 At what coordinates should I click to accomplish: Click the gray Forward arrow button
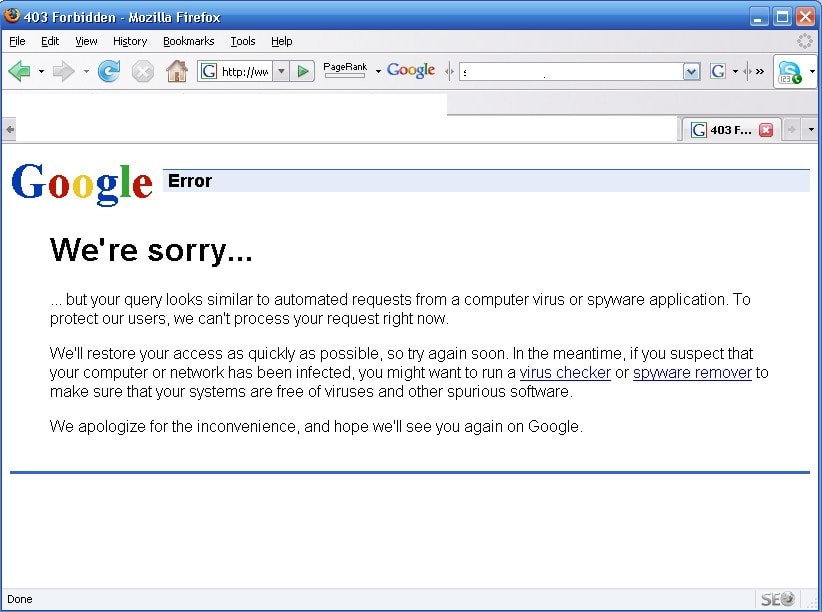(63, 71)
